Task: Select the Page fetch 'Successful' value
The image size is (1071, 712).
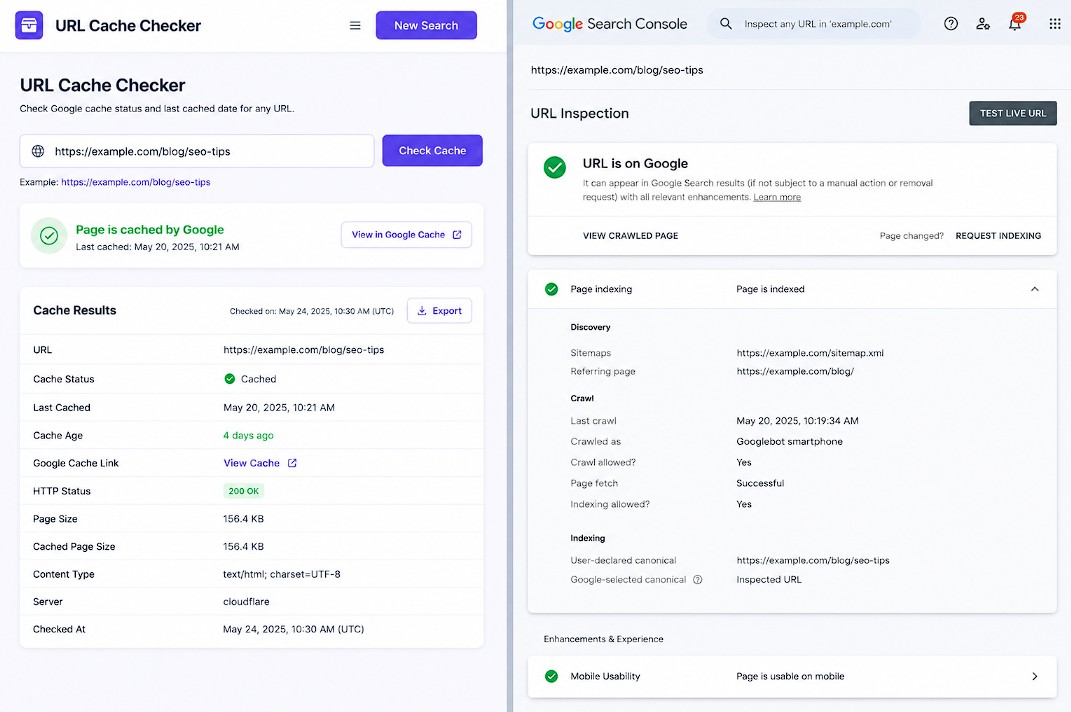Action: (760, 483)
